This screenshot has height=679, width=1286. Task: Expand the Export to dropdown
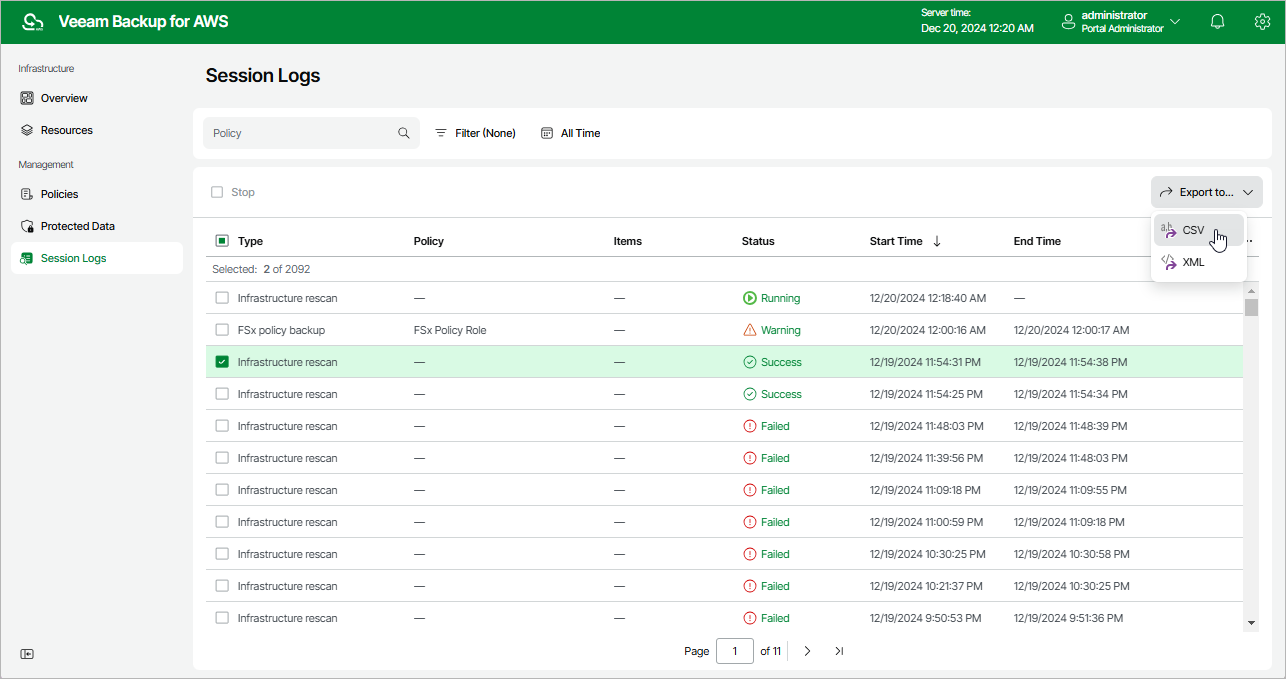click(x=1206, y=192)
